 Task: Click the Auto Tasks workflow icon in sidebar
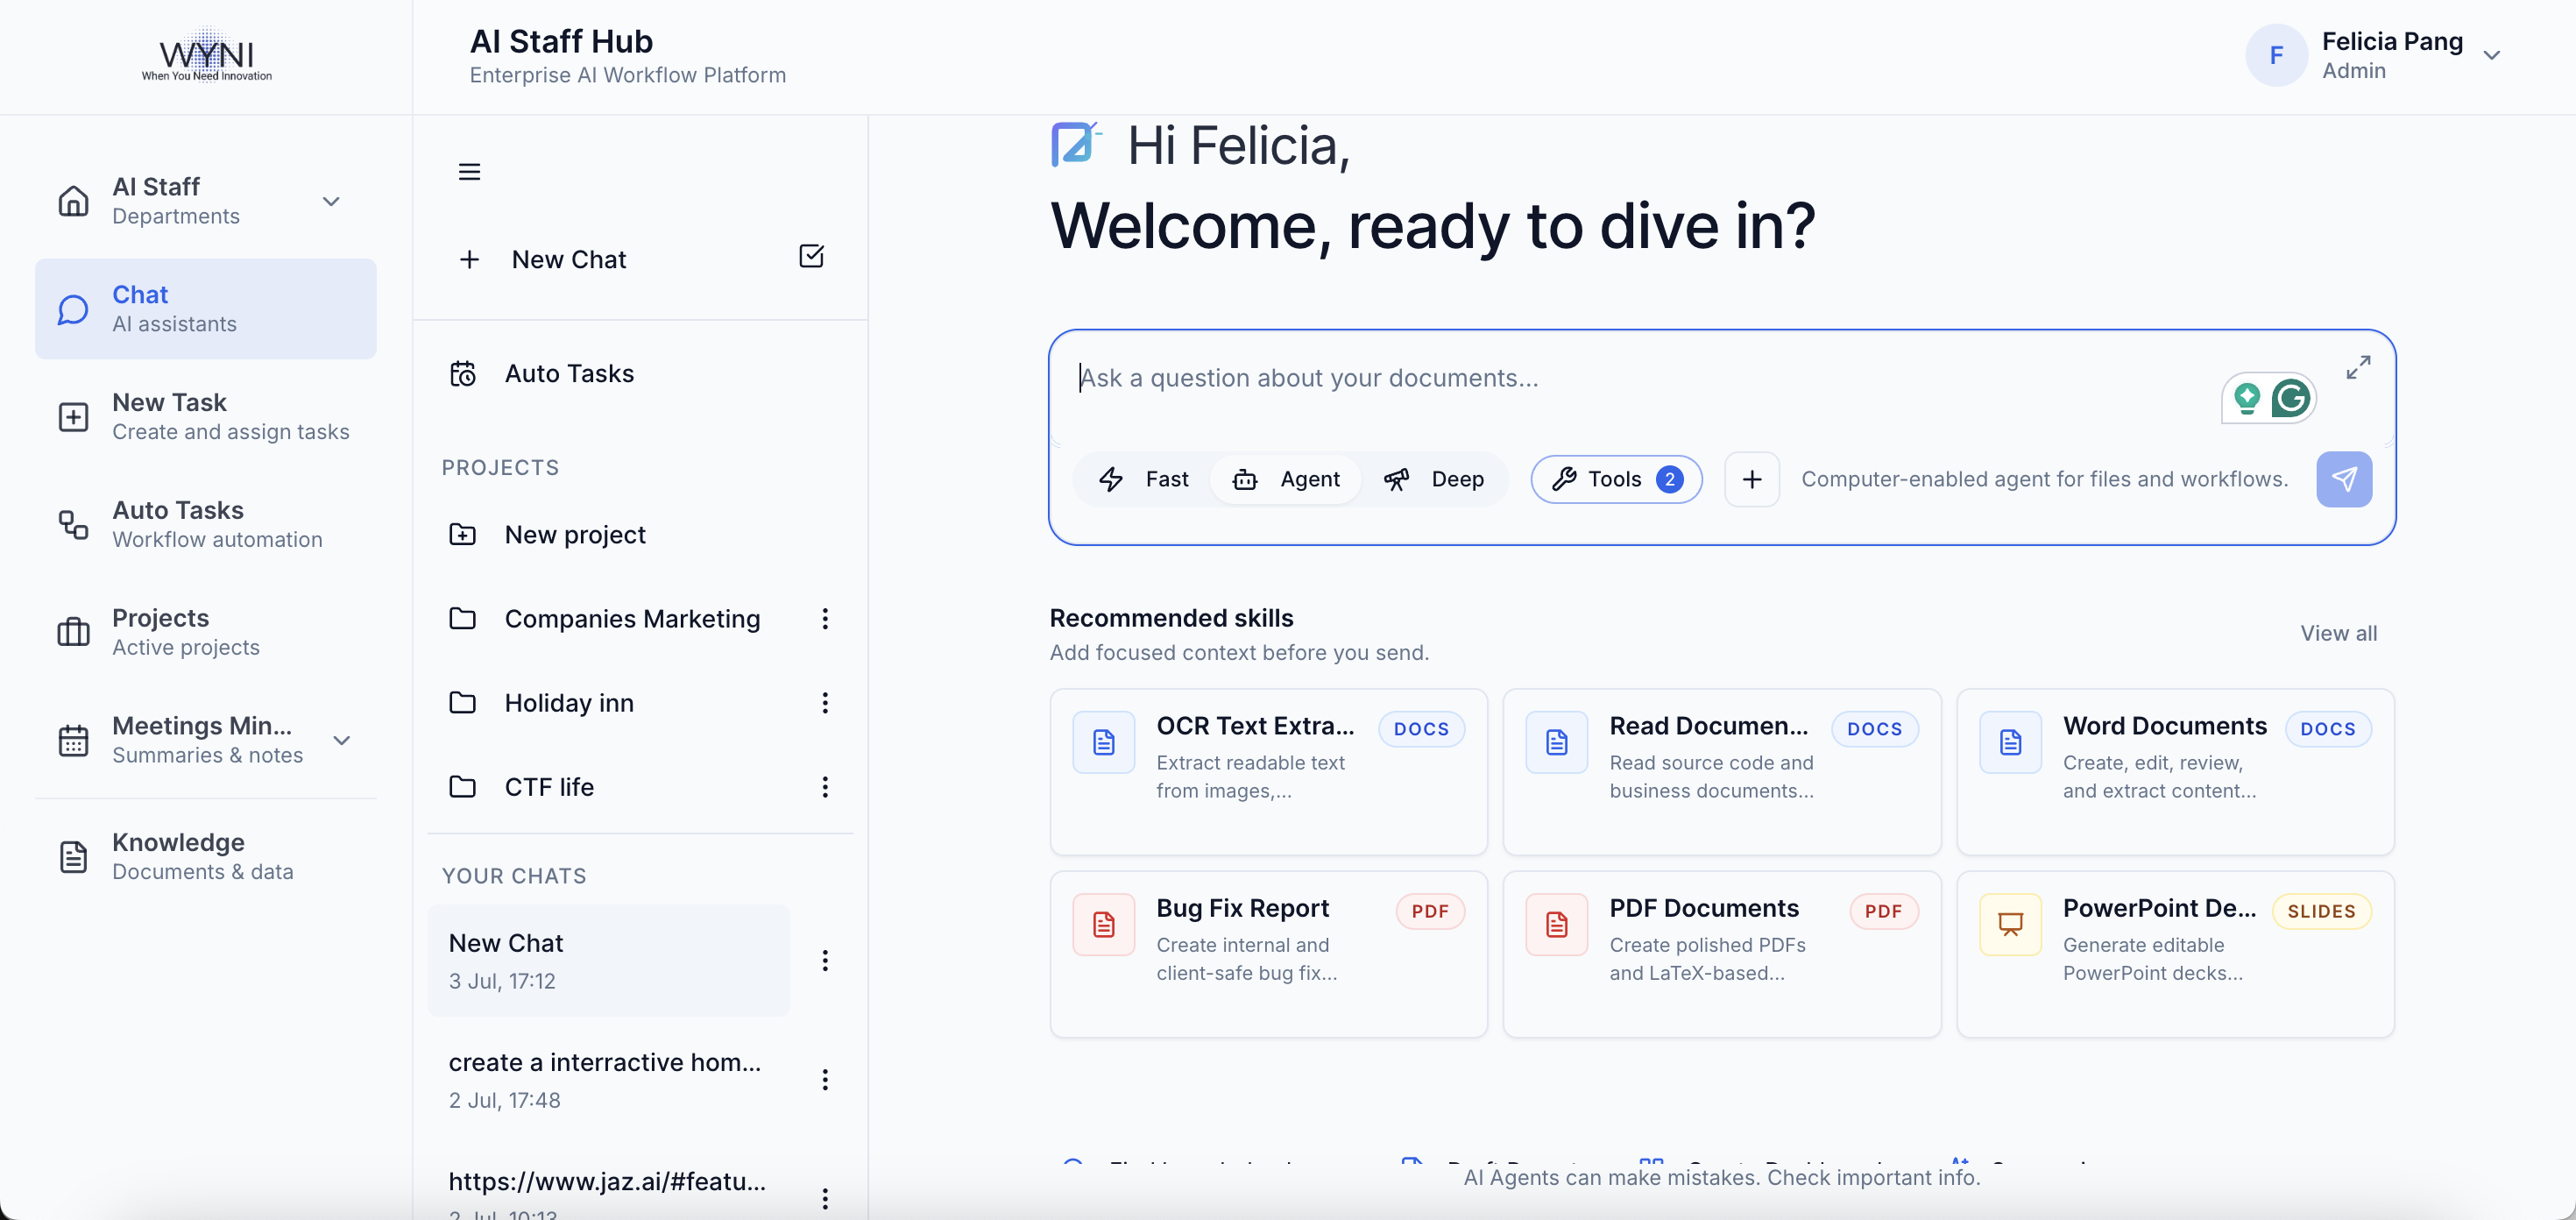[x=73, y=525]
